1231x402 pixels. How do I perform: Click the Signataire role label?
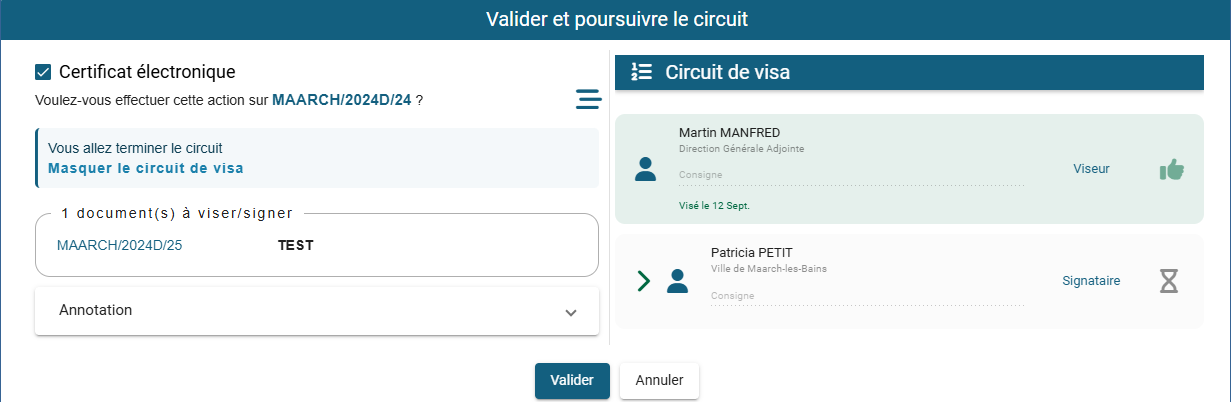click(x=1091, y=281)
